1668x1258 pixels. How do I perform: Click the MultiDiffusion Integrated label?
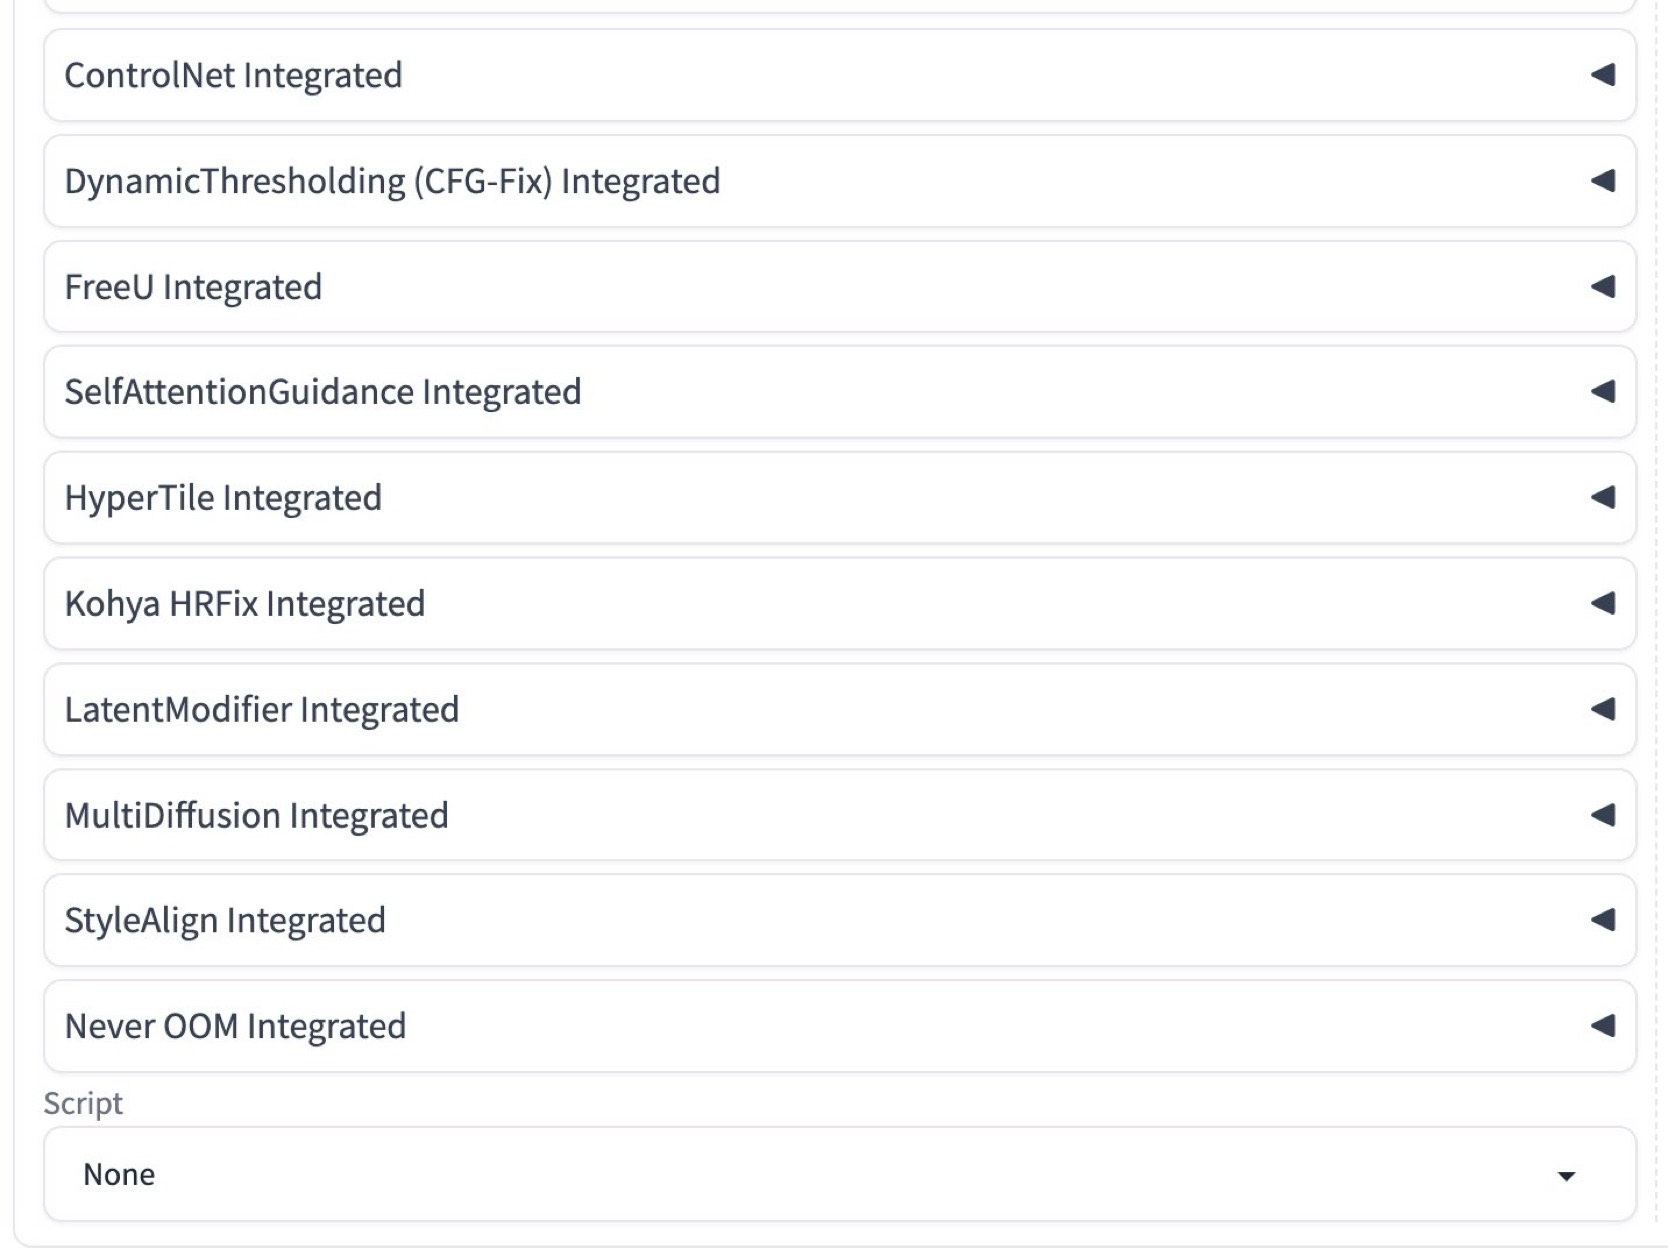pos(256,816)
